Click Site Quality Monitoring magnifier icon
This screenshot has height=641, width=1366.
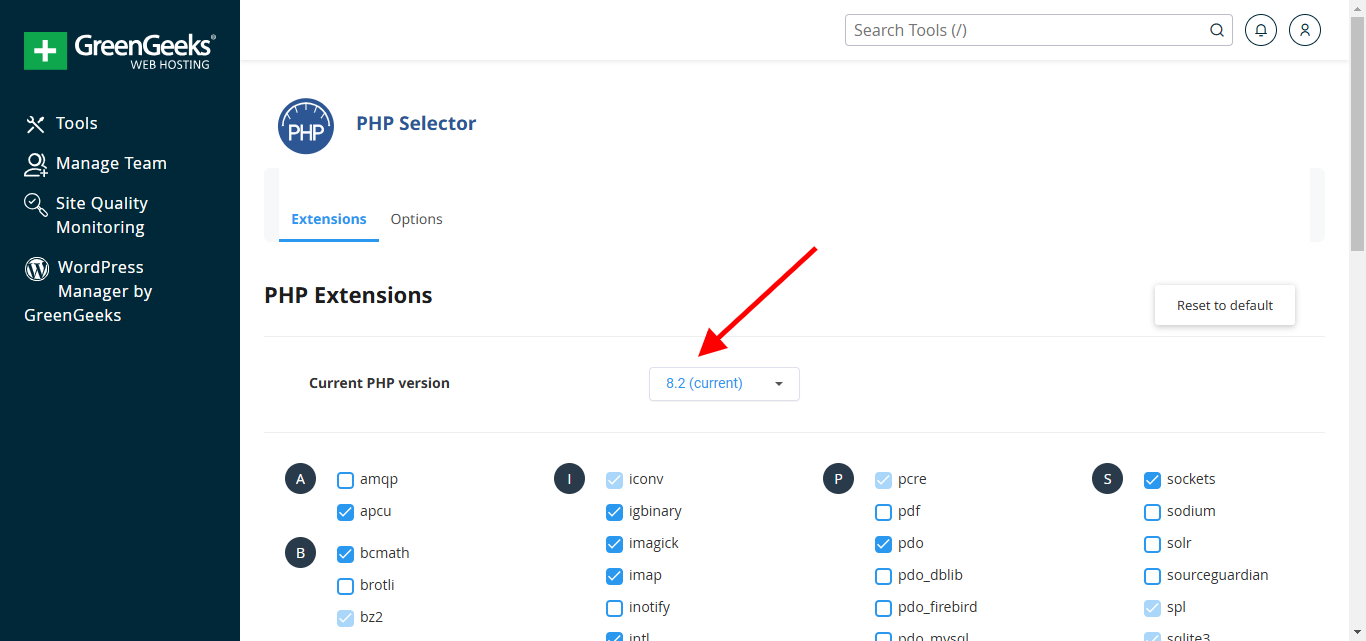[x=36, y=205]
